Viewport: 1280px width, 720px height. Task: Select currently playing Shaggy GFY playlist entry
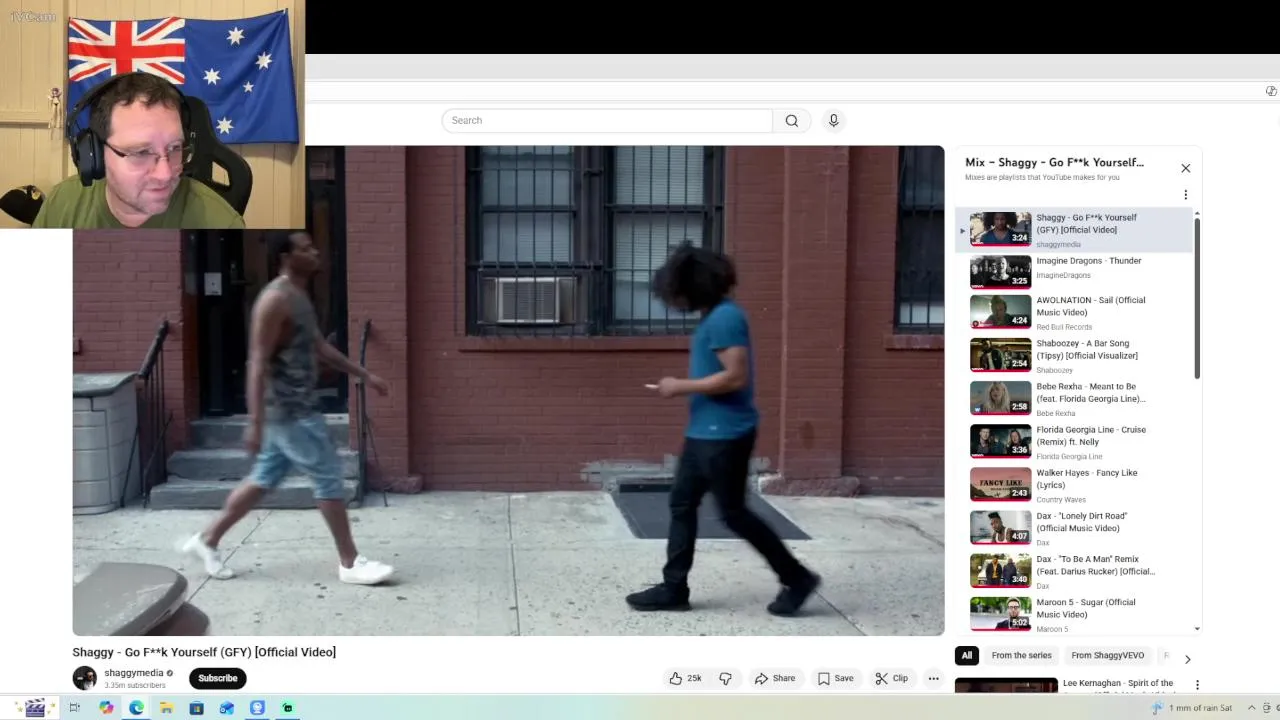pyautogui.click(x=1075, y=229)
